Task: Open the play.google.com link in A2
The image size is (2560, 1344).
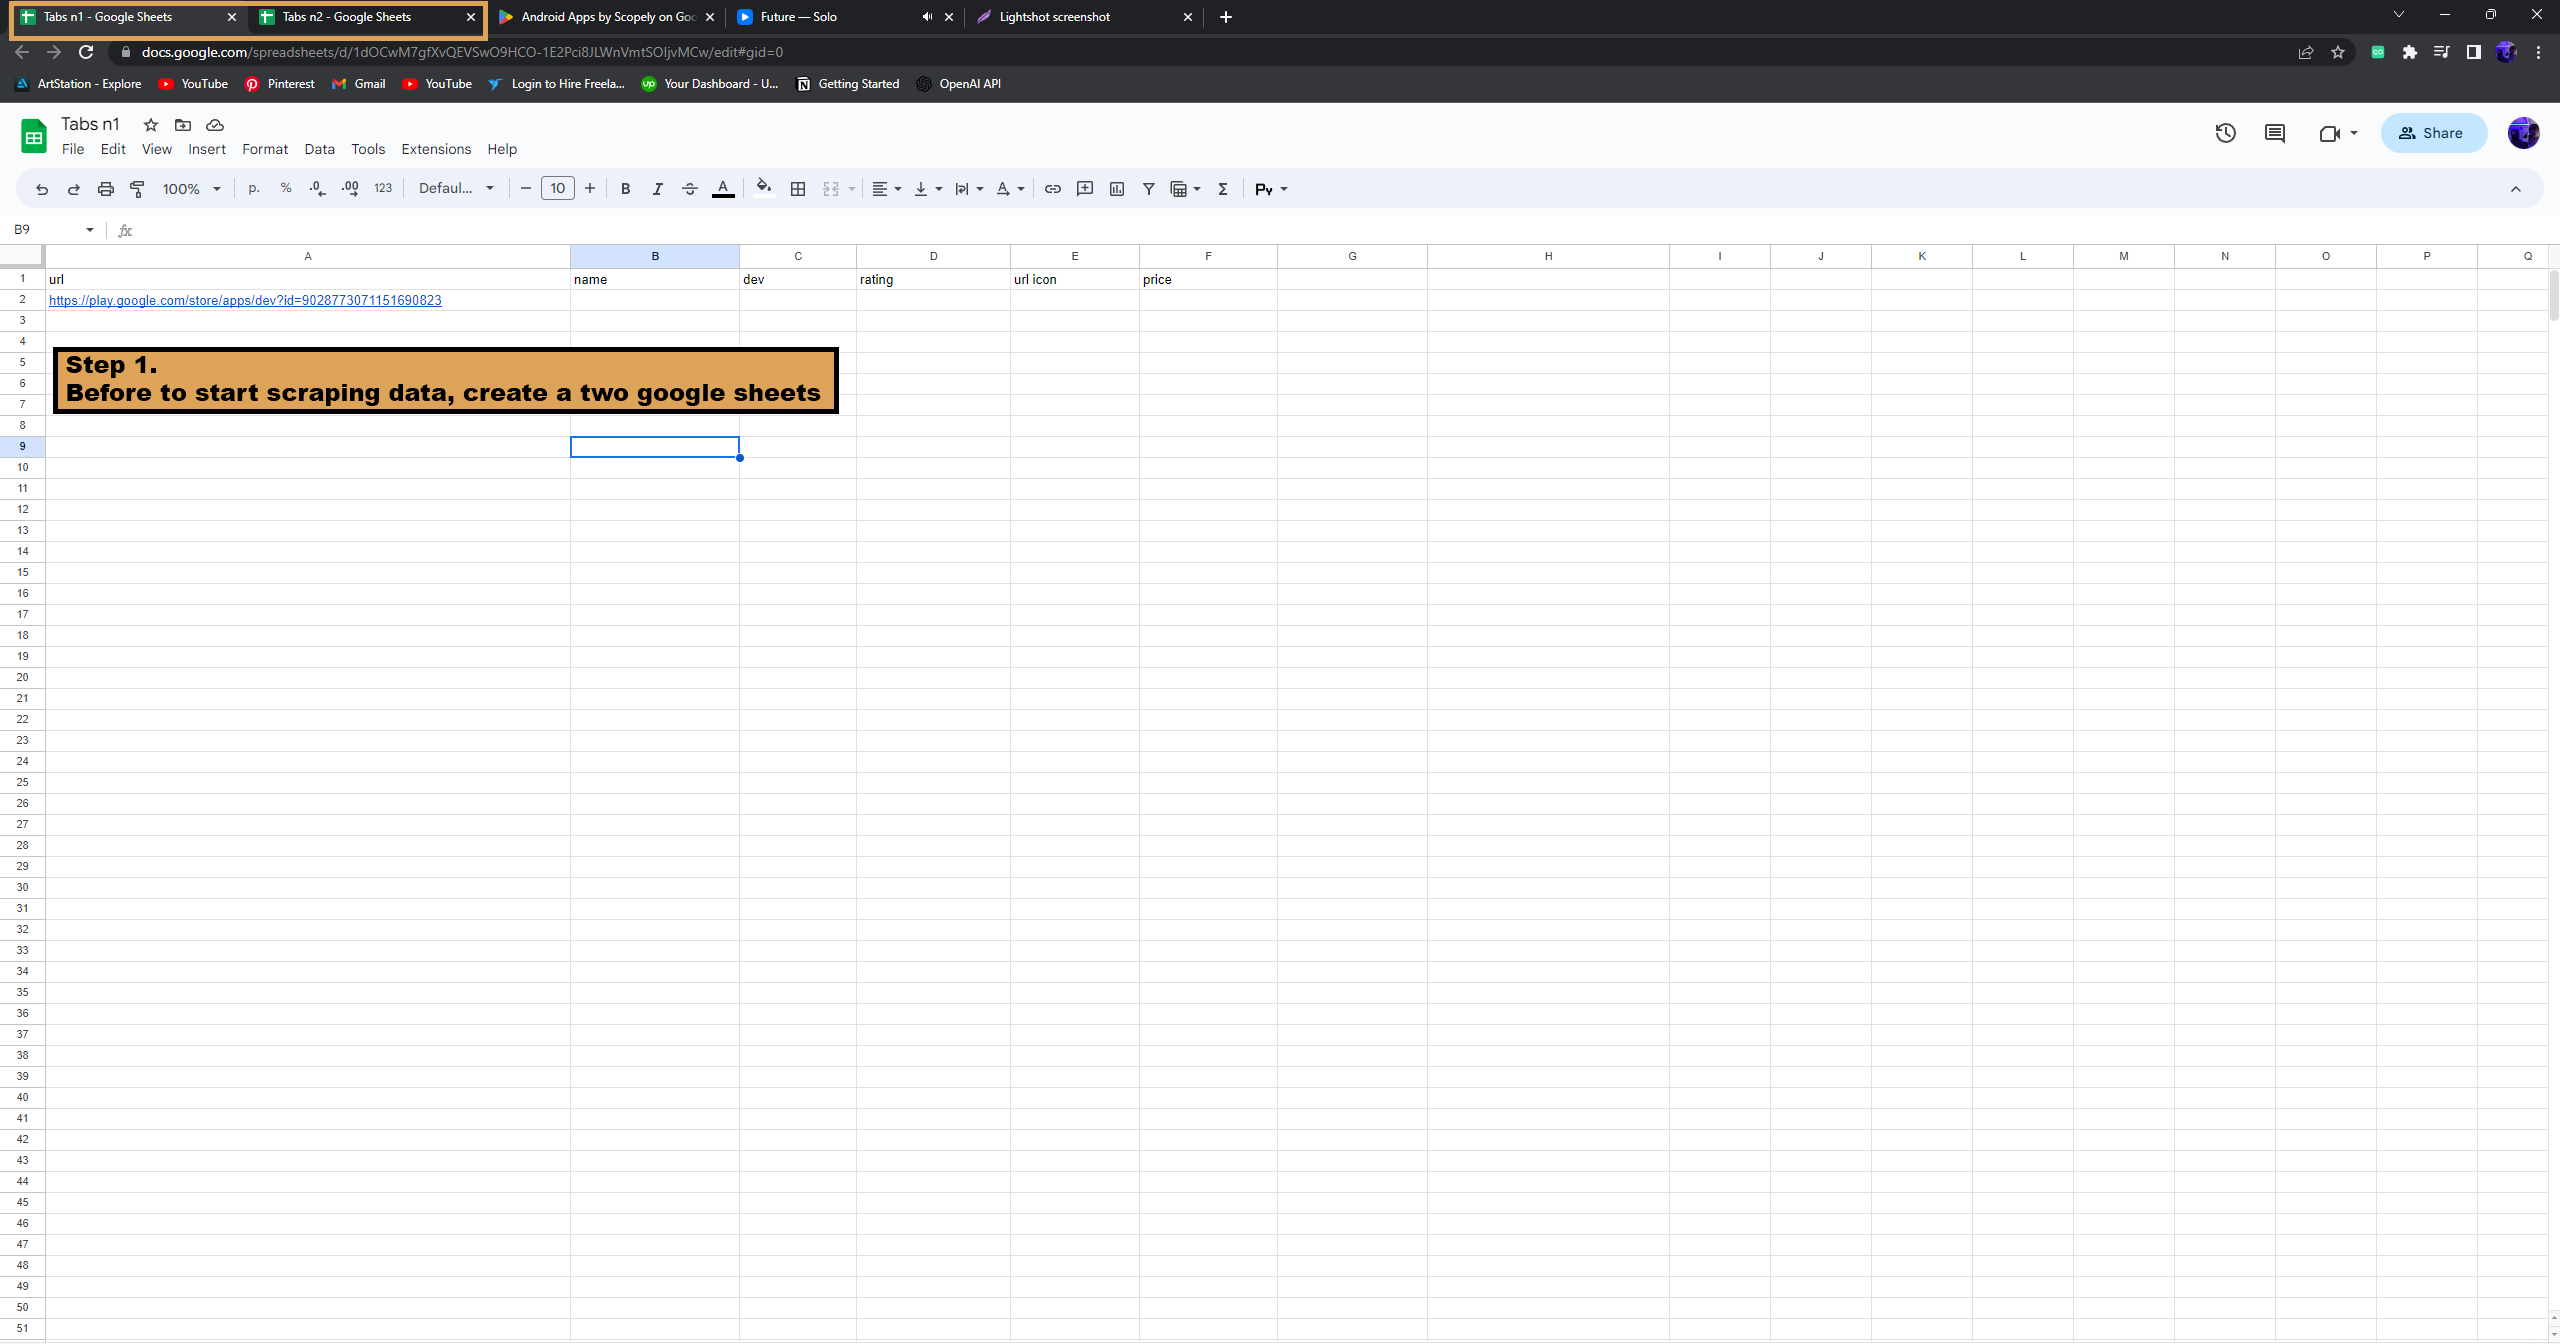Action: [x=245, y=300]
